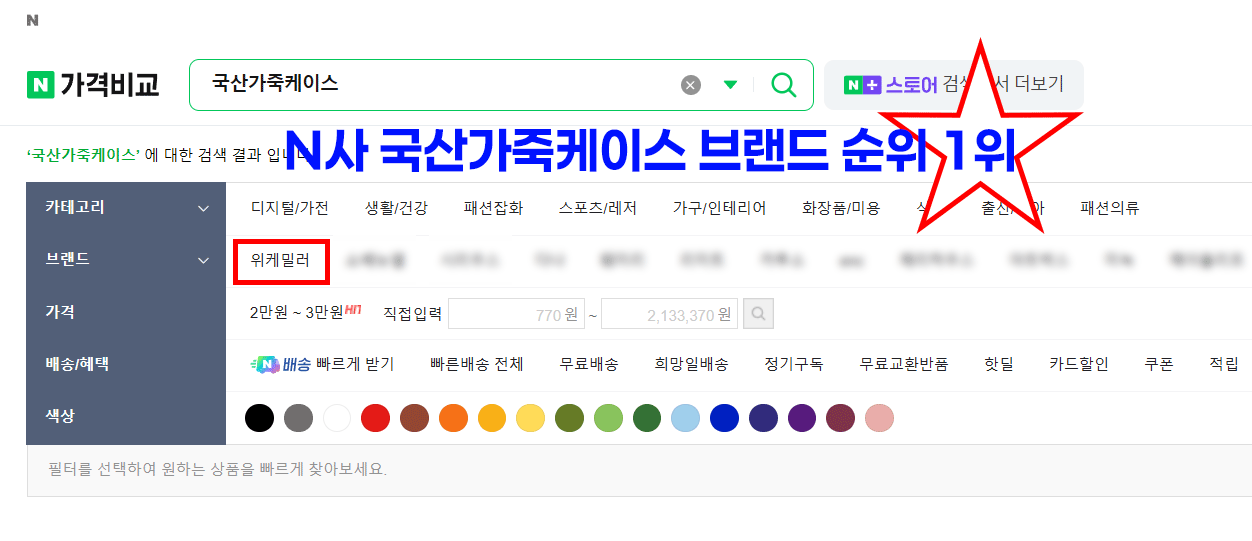This screenshot has height=541, width=1252.
Task: Click the green magnifier search icon
Action: click(x=784, y=85)
